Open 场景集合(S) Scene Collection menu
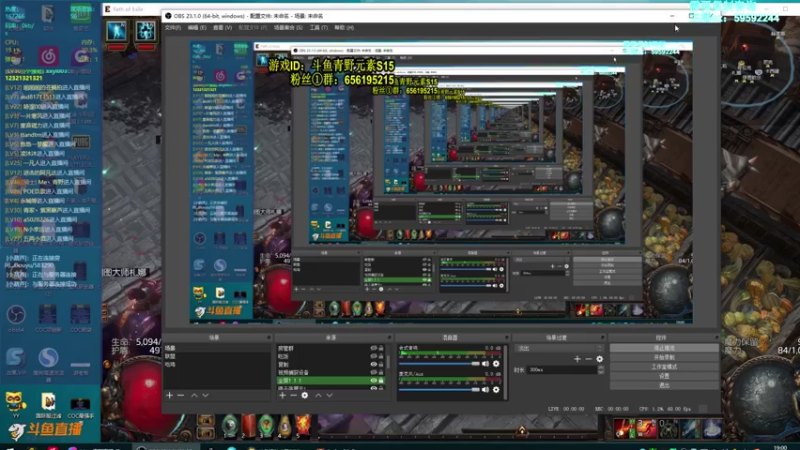This screenshot has width=800, height=450. tap(288, 28)
